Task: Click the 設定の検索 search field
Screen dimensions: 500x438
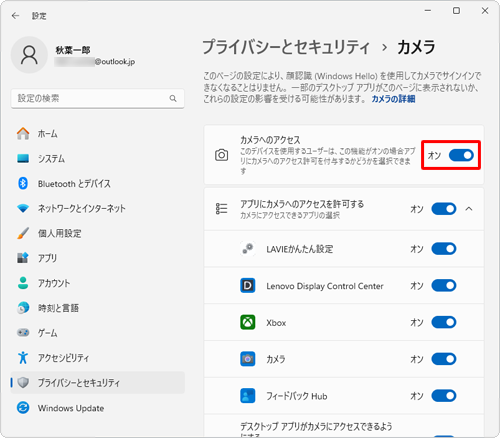Action: 98,98
